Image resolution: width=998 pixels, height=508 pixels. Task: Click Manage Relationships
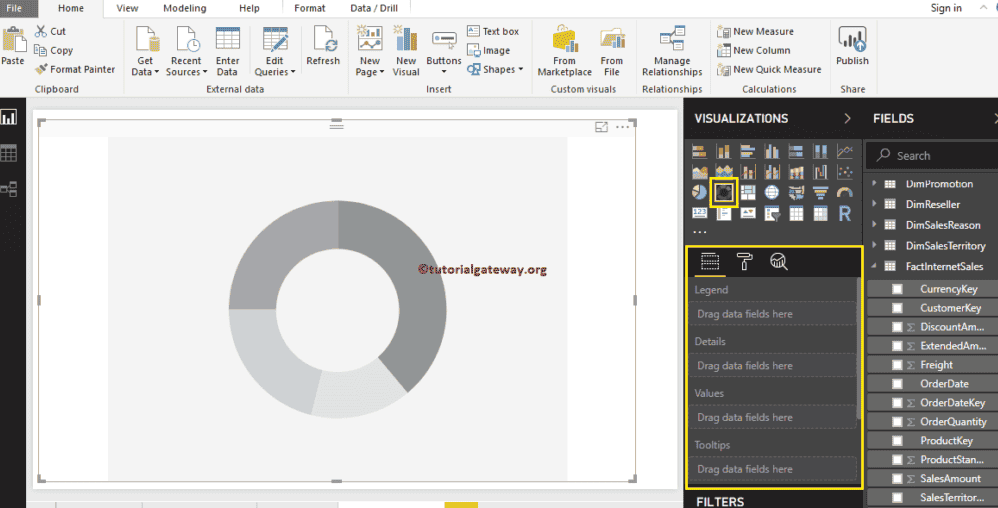pos(672,52)
